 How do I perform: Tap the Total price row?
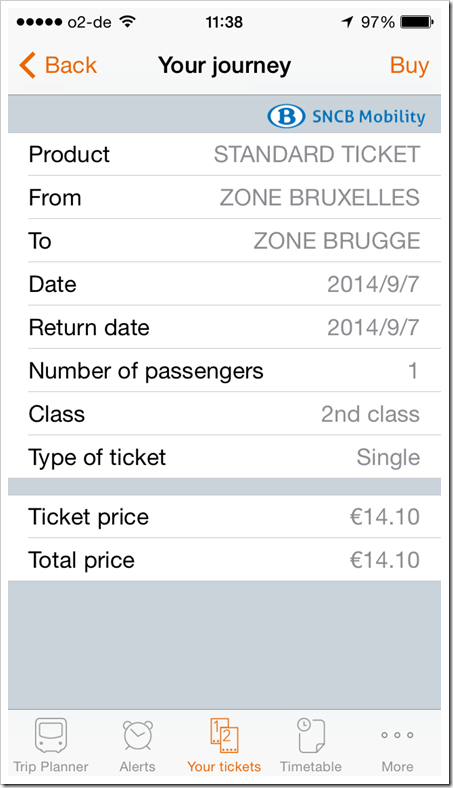224,560
